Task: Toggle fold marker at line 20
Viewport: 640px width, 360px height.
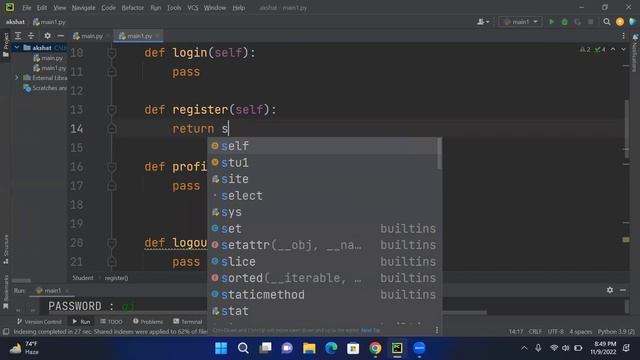Action: point(111,243)
